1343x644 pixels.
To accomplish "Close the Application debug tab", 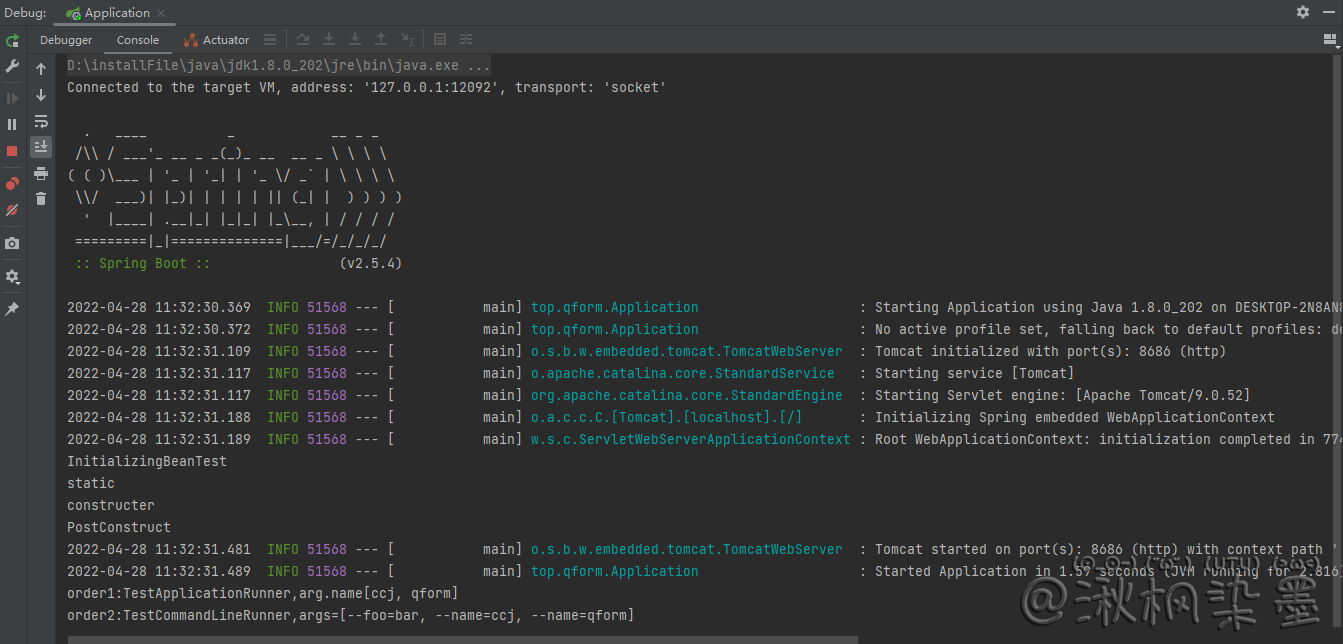I will pos(162,13).
